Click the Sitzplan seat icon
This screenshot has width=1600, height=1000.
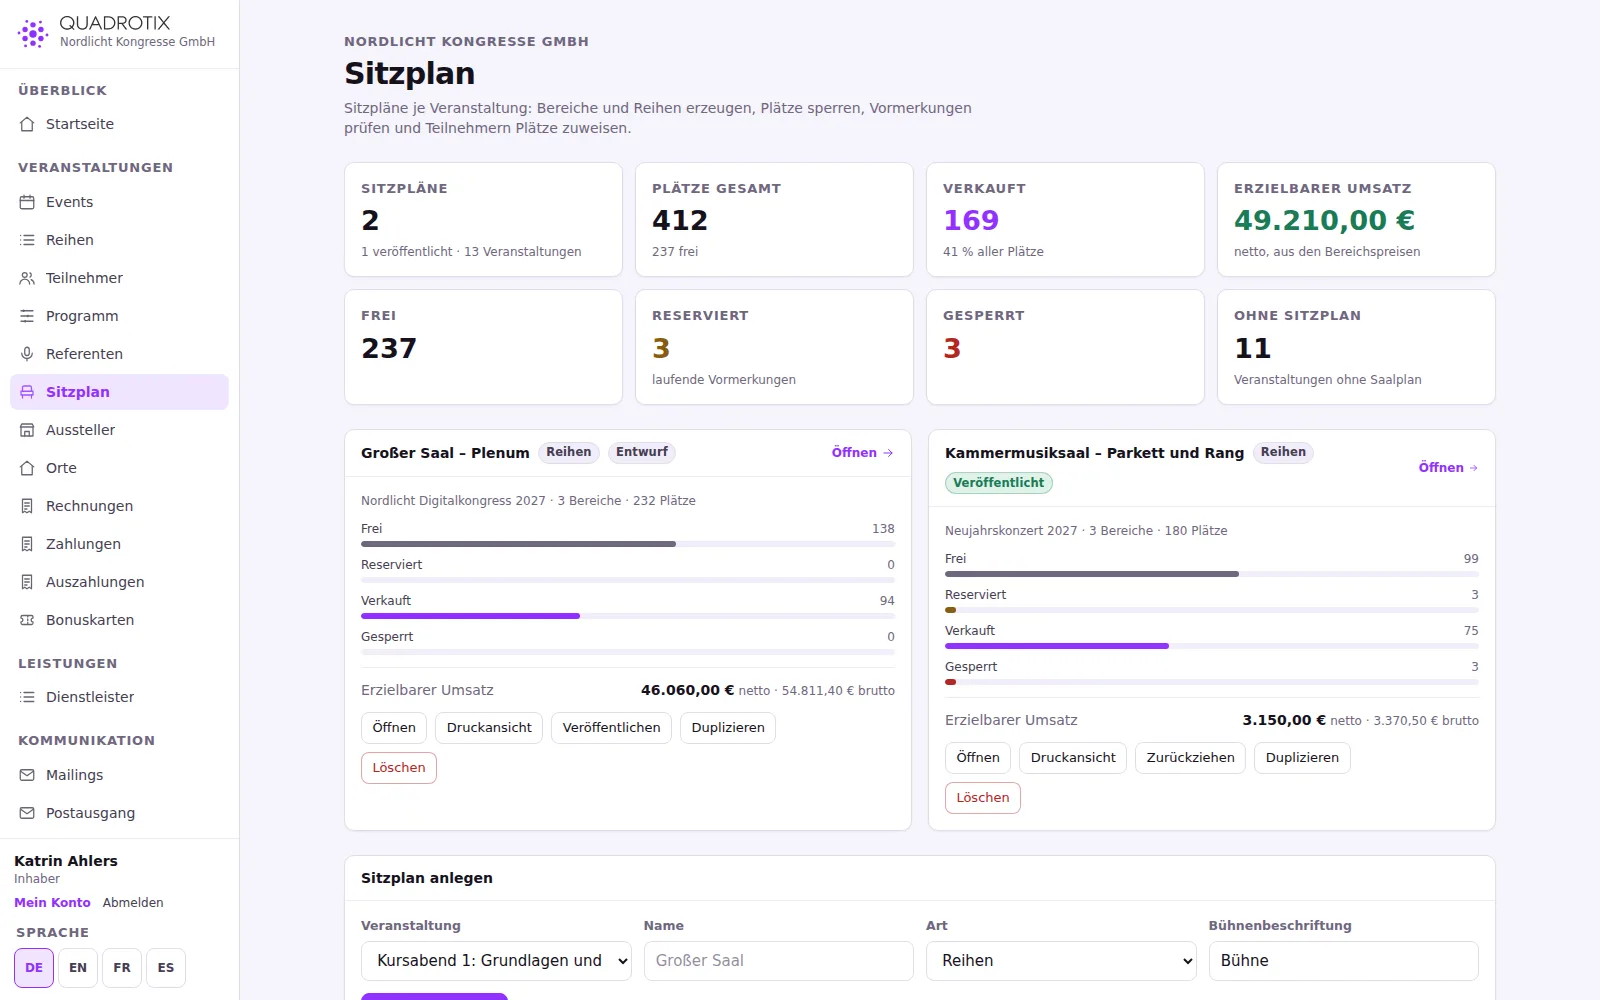tap(27, 392)
